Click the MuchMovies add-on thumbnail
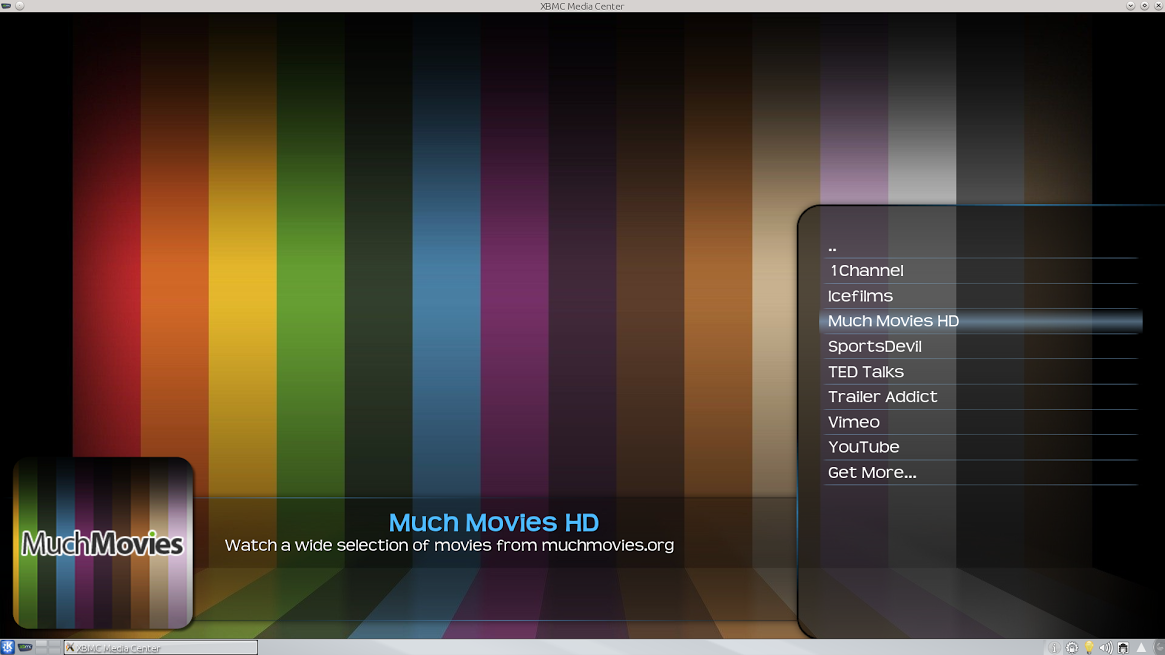 103,543
